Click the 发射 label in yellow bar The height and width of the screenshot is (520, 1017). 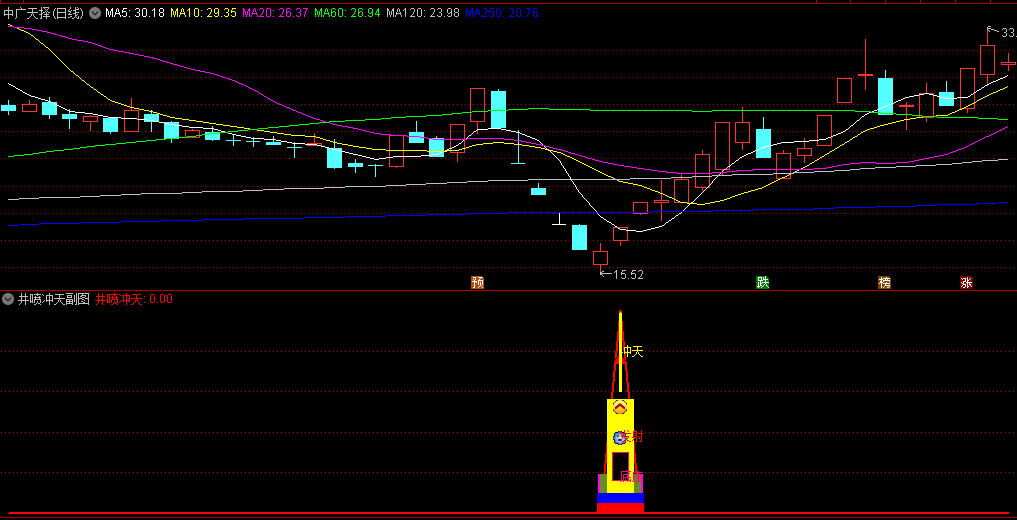click(x=633, y=436)
